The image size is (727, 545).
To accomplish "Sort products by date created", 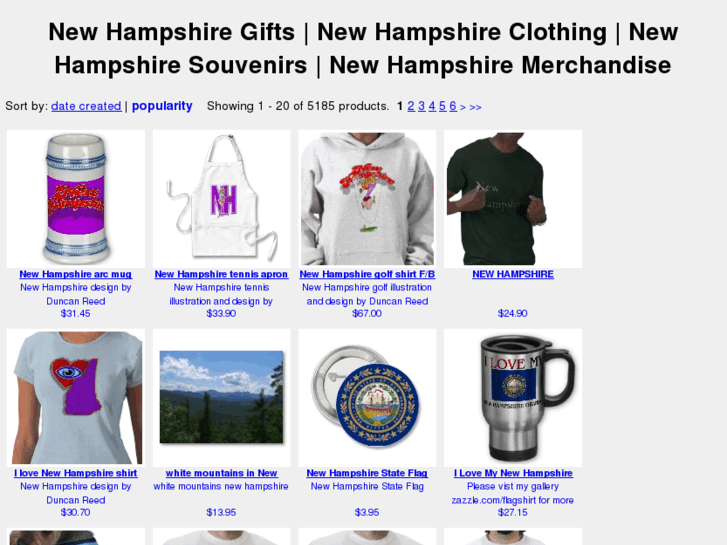I will [x=86, y=106].
